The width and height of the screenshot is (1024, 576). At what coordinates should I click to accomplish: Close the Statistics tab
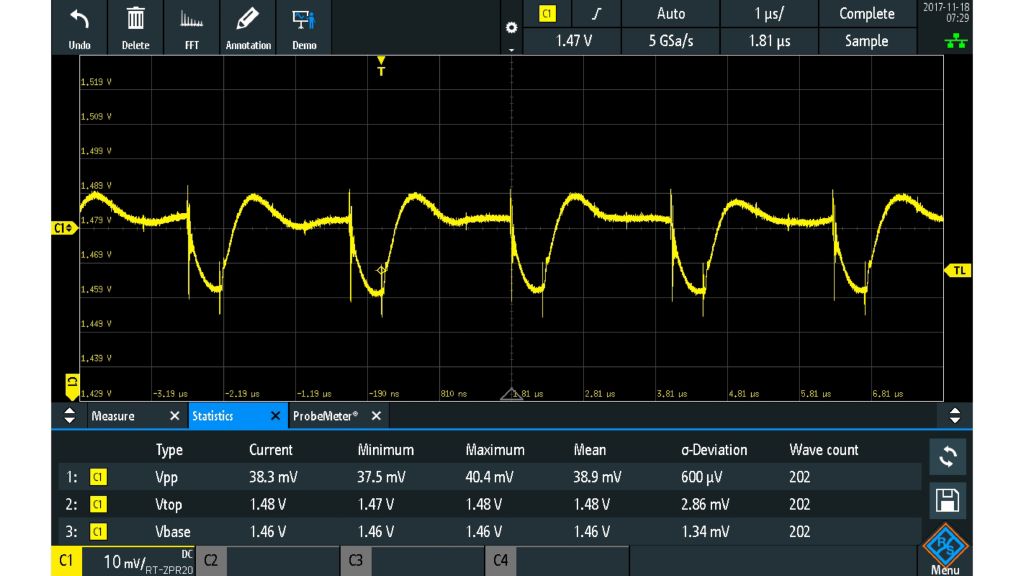click(275, 415)
